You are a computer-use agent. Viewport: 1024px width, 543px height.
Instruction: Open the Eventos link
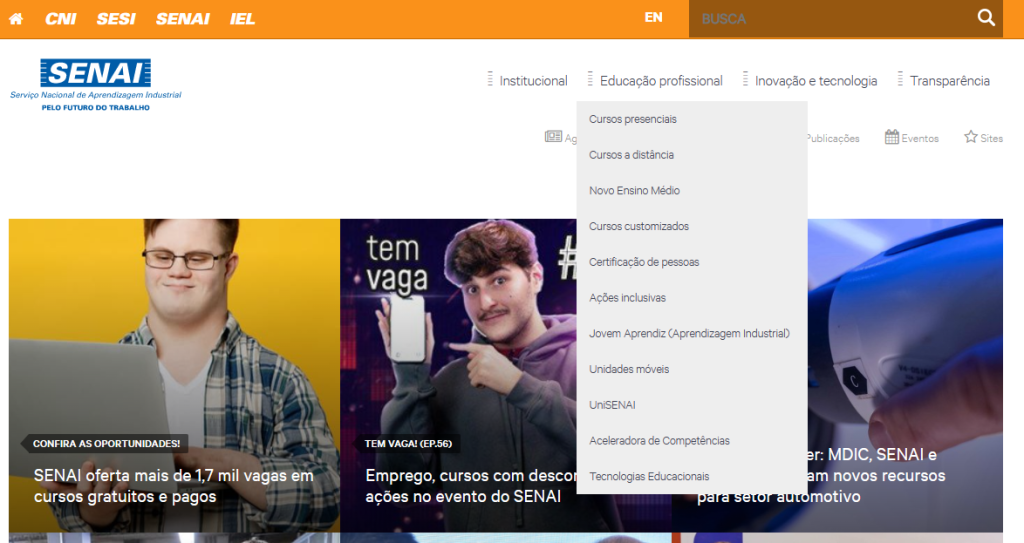[920, 139]
